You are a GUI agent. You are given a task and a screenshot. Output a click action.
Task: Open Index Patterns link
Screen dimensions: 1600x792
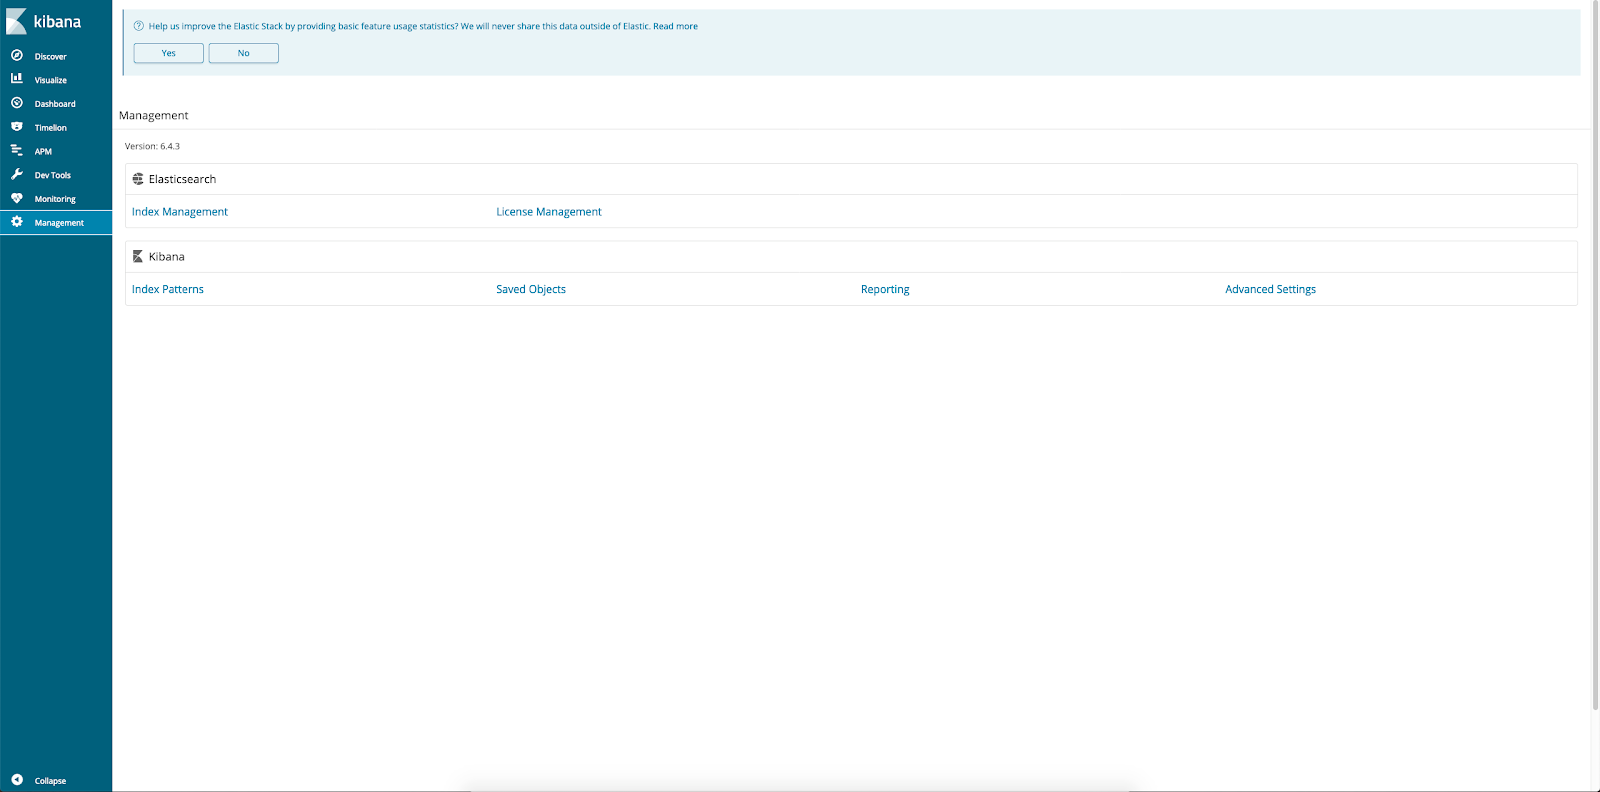coord(168,289)
